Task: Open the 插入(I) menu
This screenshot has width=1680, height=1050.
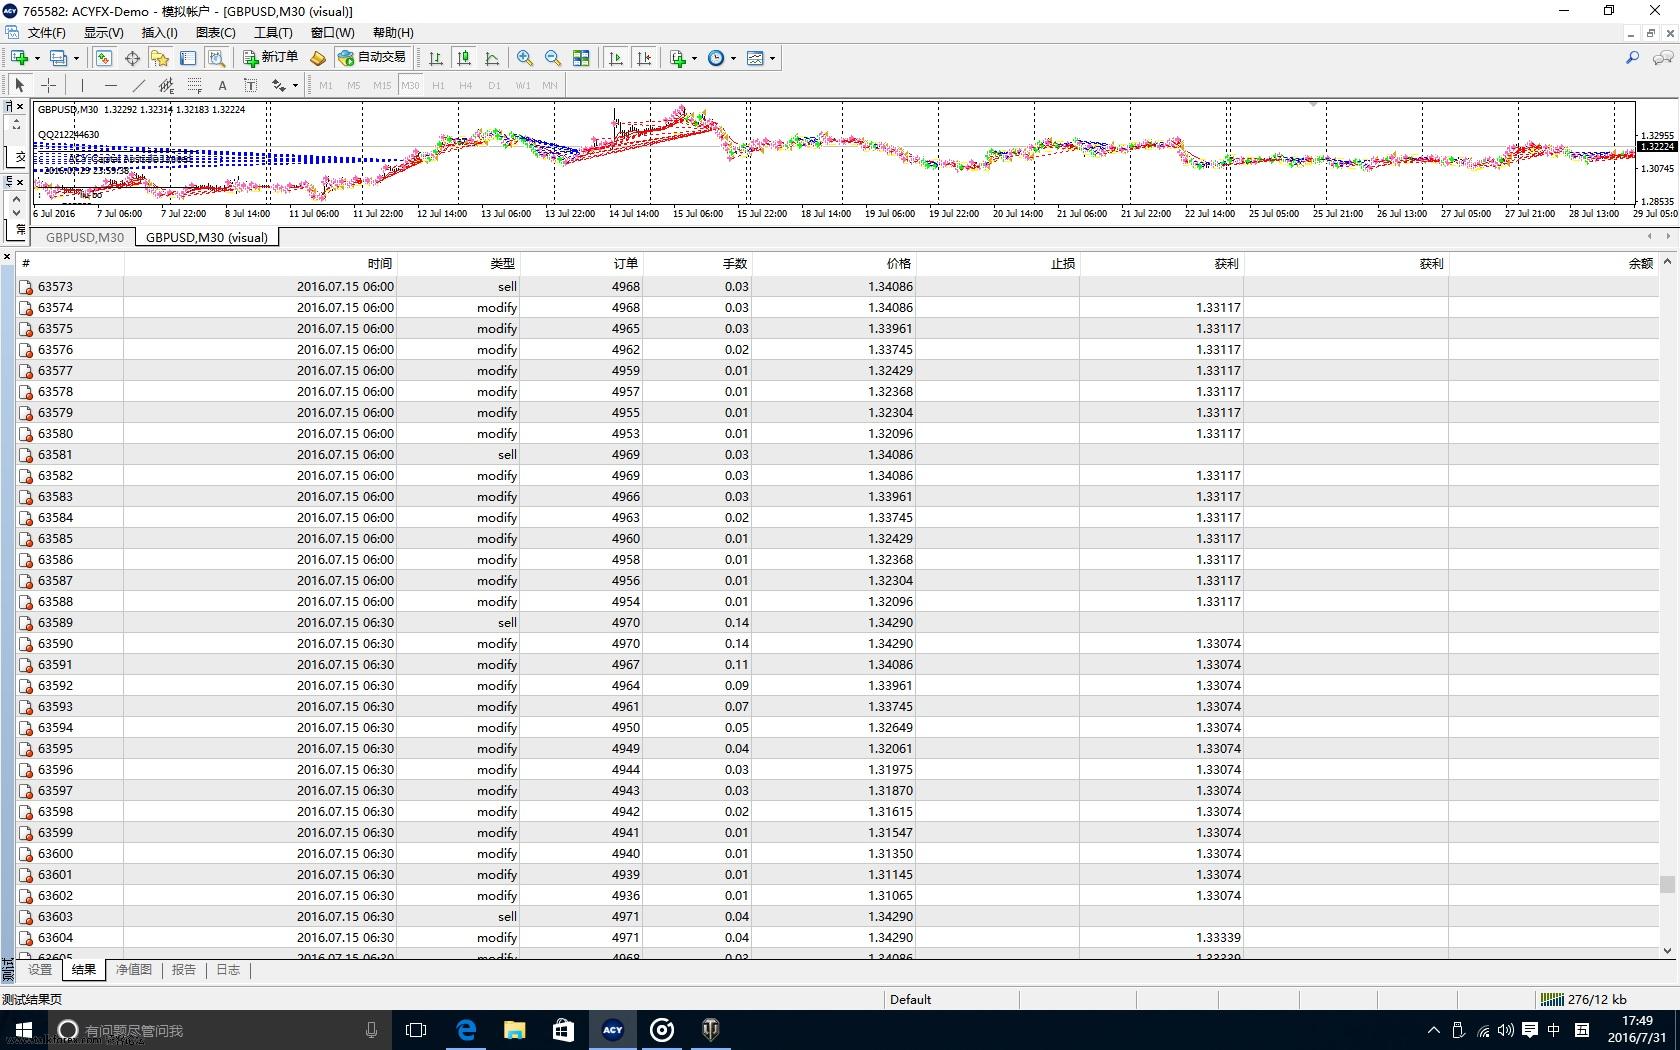Action: point(159,32)
